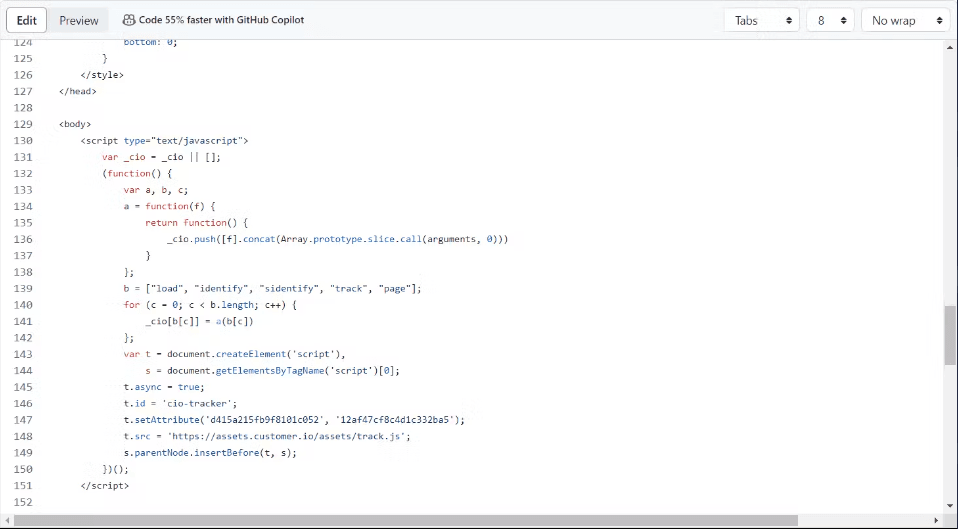Click the vertical scrollbar thumb

click(x=950, y=335)
